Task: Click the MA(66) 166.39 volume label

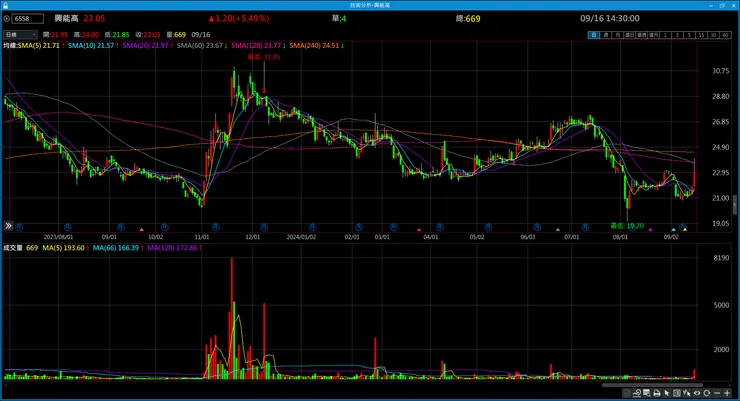Action: click(x=116, y=248)
